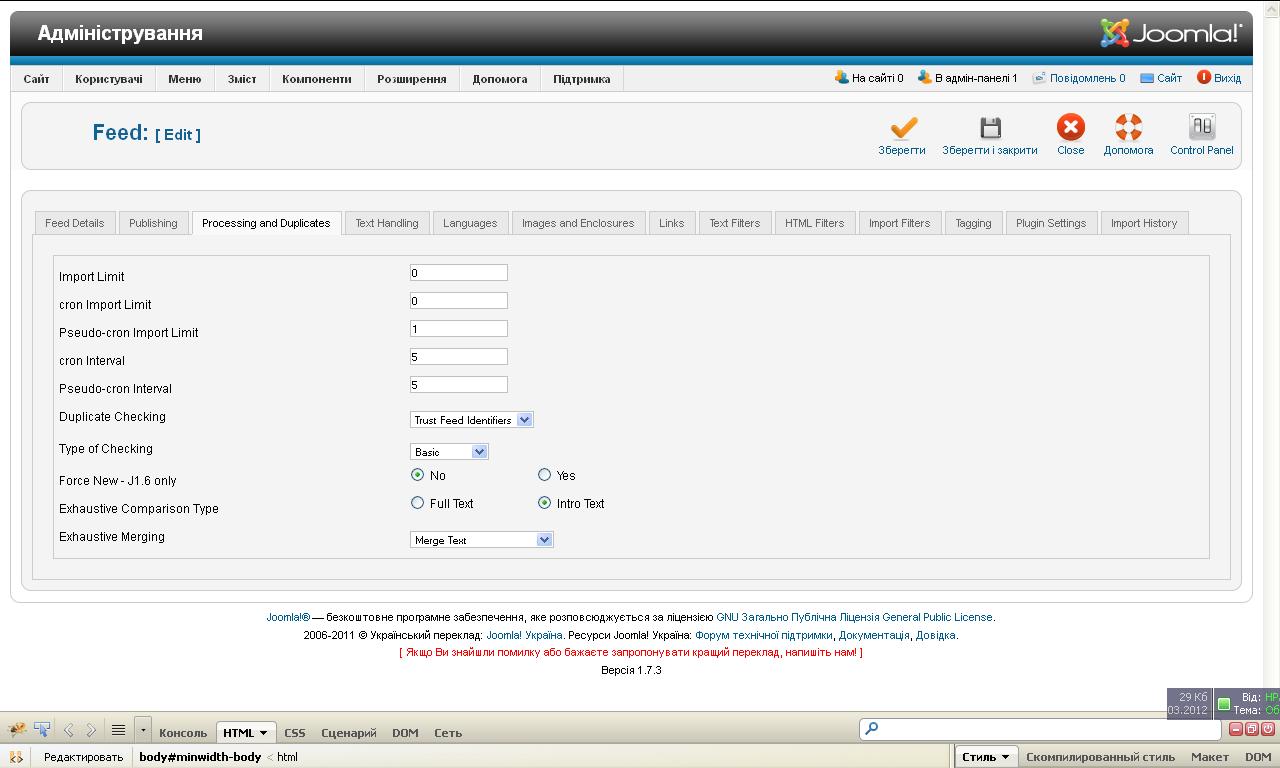This screenshot has height=768, width=1280.
Task: Open the Компоненти menu
Action: [x=317, y=79]
